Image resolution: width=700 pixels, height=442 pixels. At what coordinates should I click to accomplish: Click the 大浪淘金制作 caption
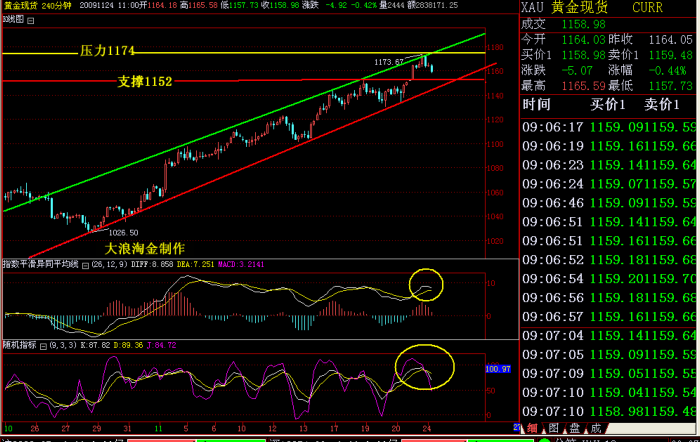coord(145,249)
